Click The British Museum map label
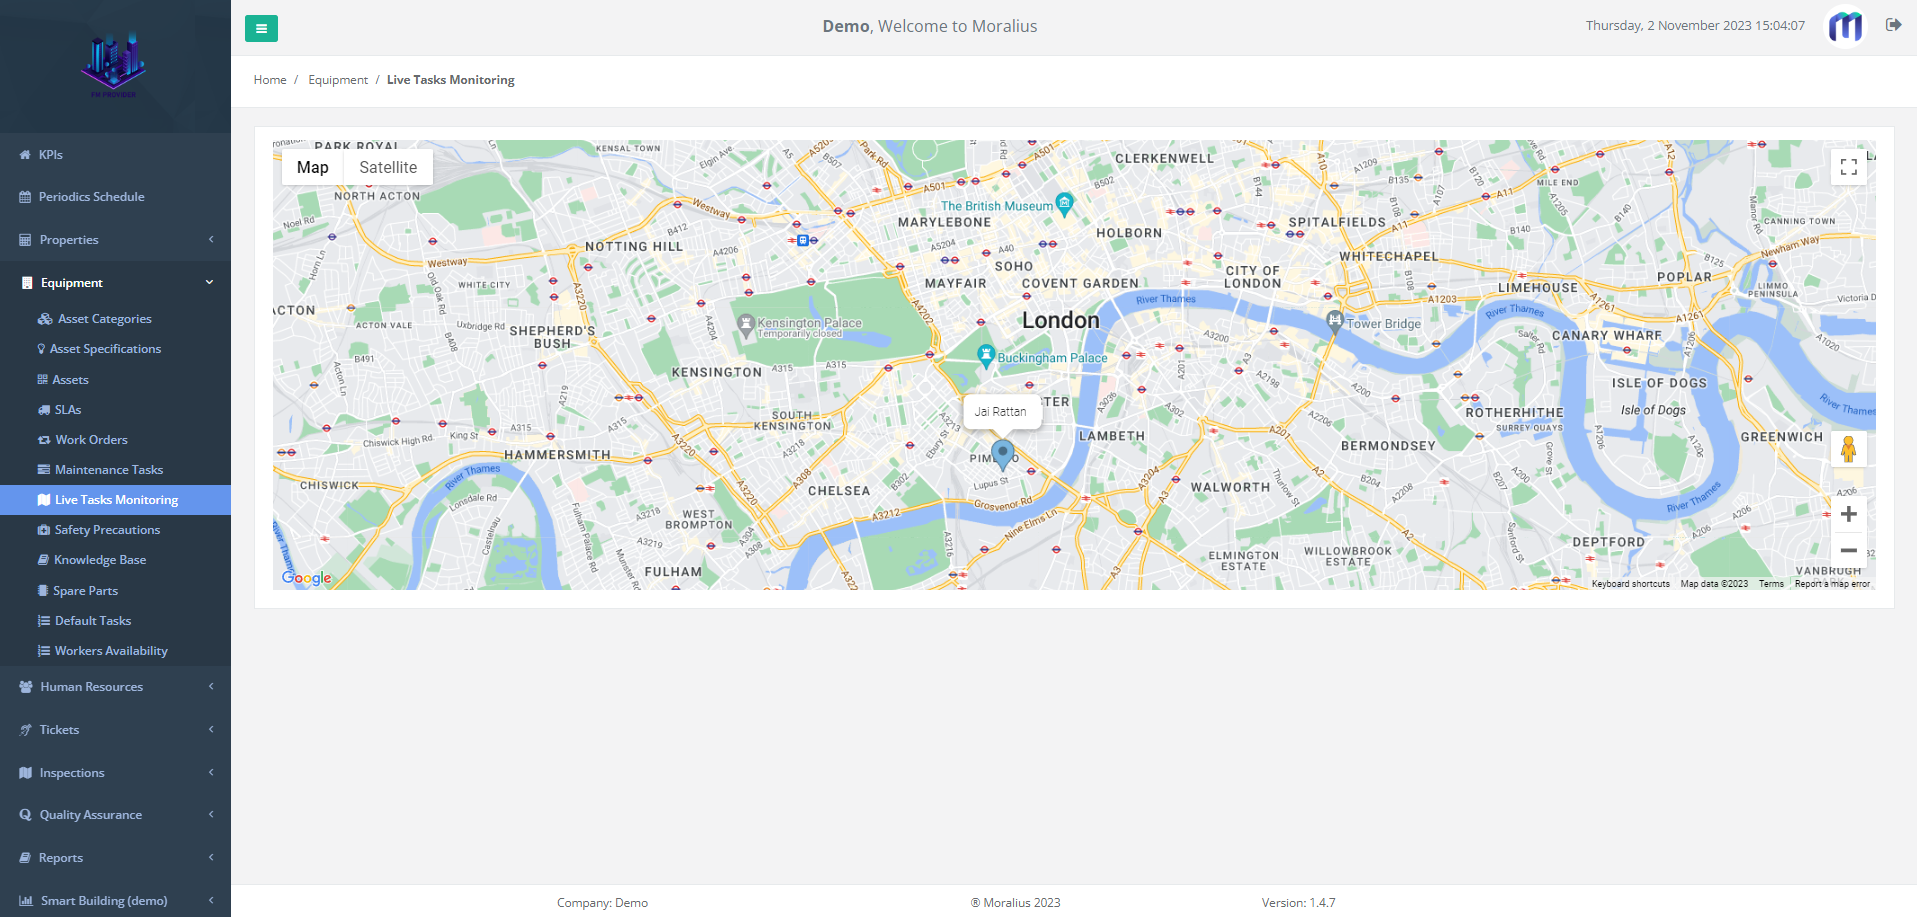 [x=996, y=206]
